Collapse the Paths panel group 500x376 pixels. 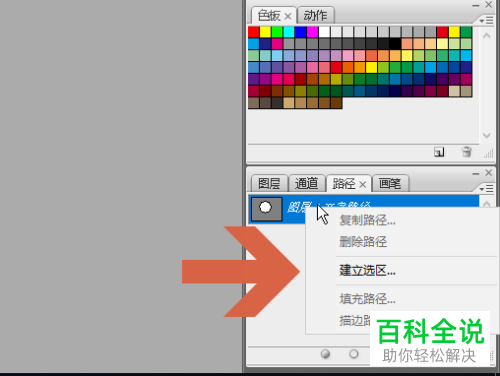[476, 174]
